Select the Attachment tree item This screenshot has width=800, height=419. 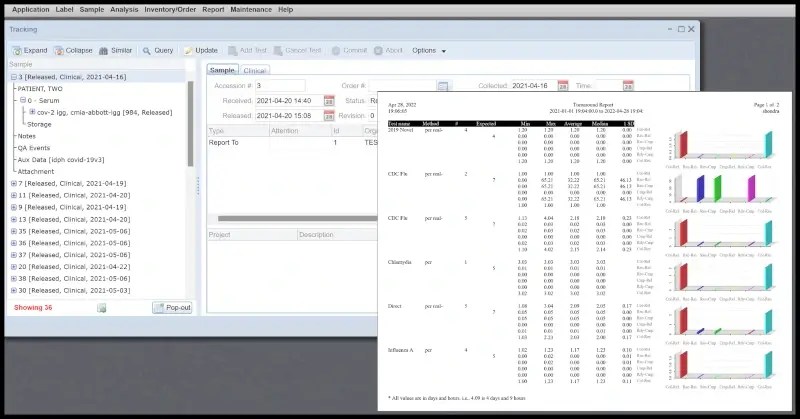click(36, 172)
